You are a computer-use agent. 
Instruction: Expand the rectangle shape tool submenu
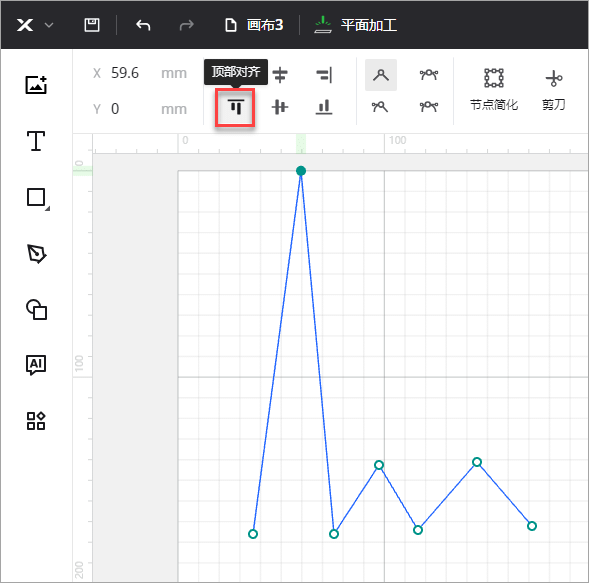pos(47,208)
